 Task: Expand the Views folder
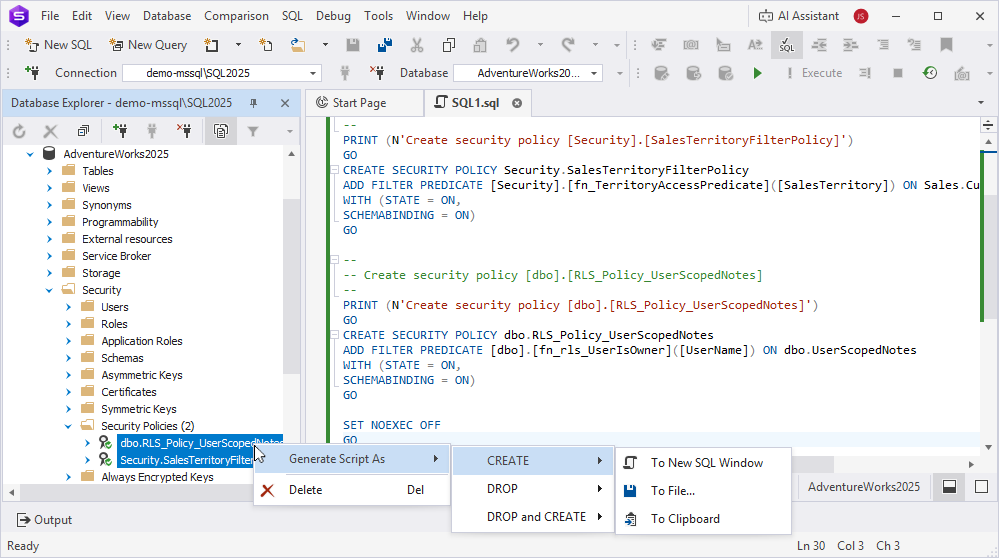coord(49,188)
